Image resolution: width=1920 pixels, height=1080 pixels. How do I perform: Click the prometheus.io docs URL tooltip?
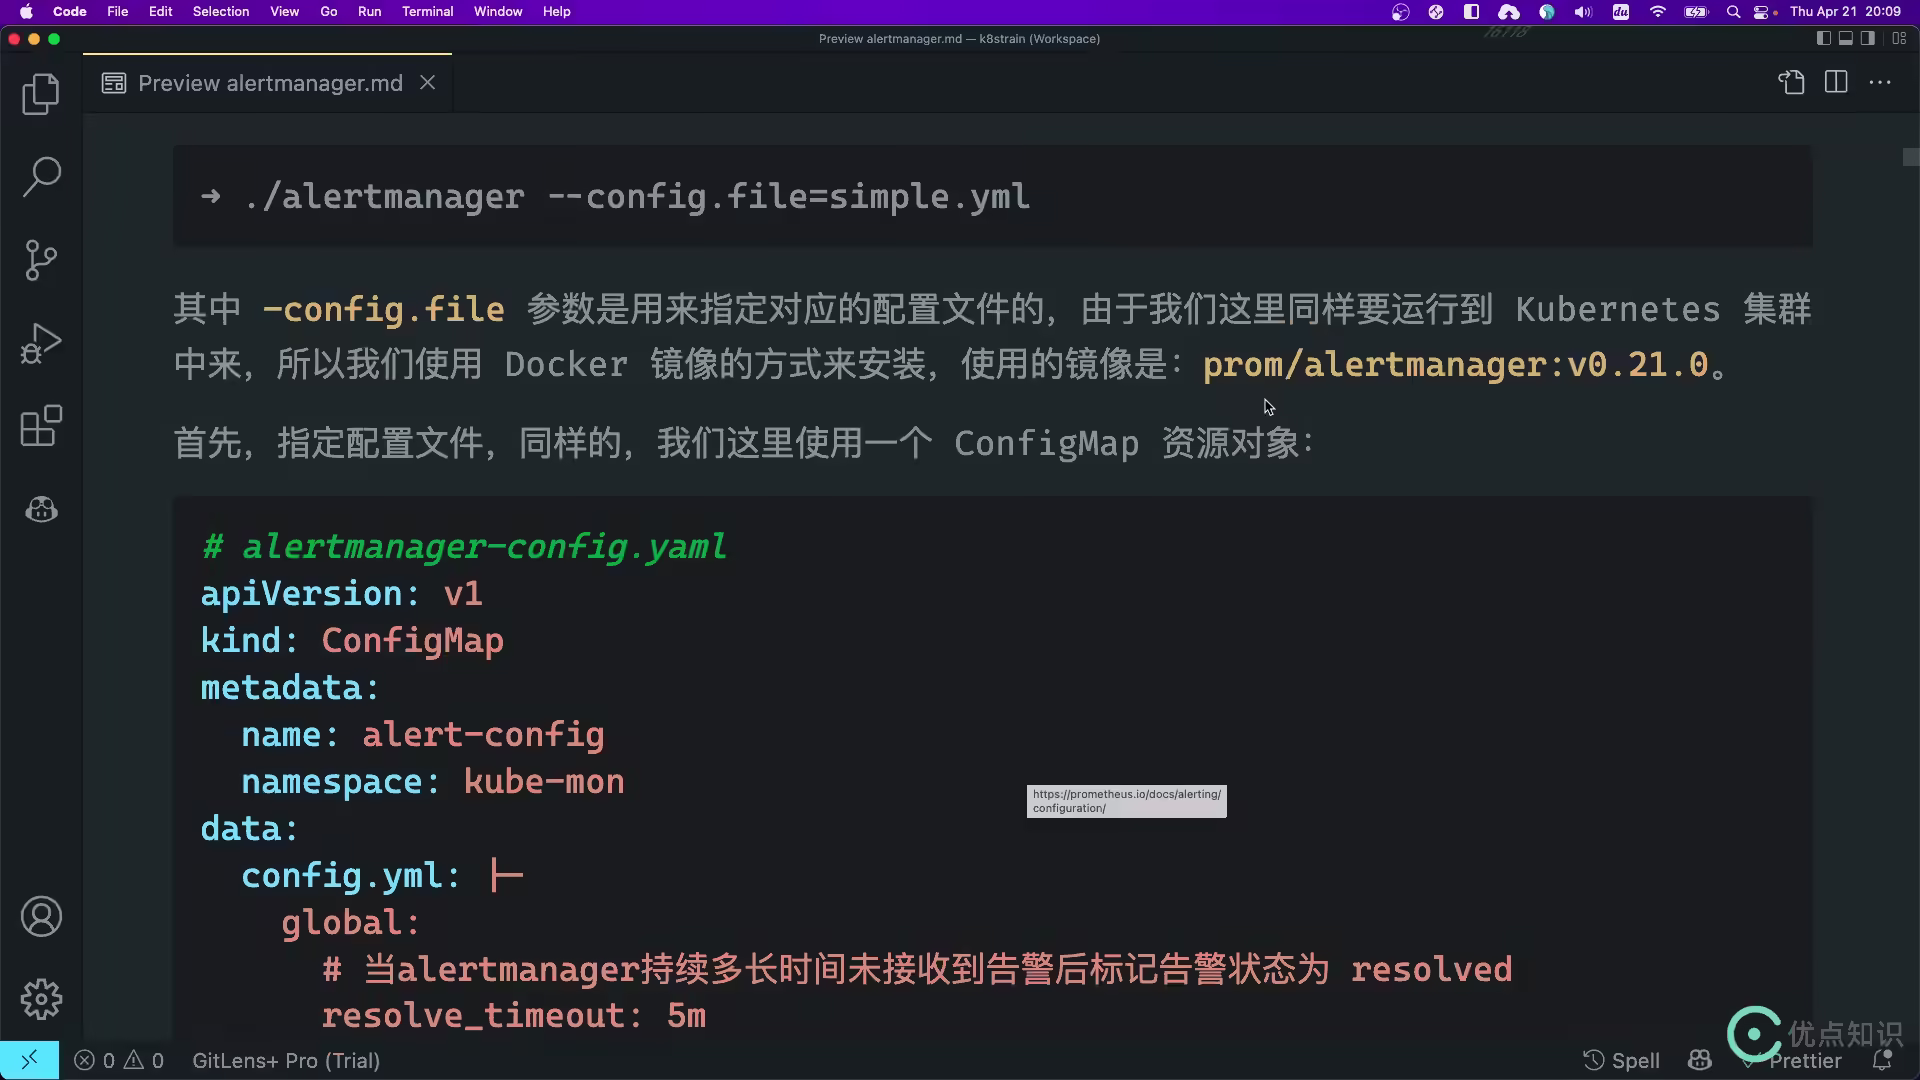click(1127, 801)
